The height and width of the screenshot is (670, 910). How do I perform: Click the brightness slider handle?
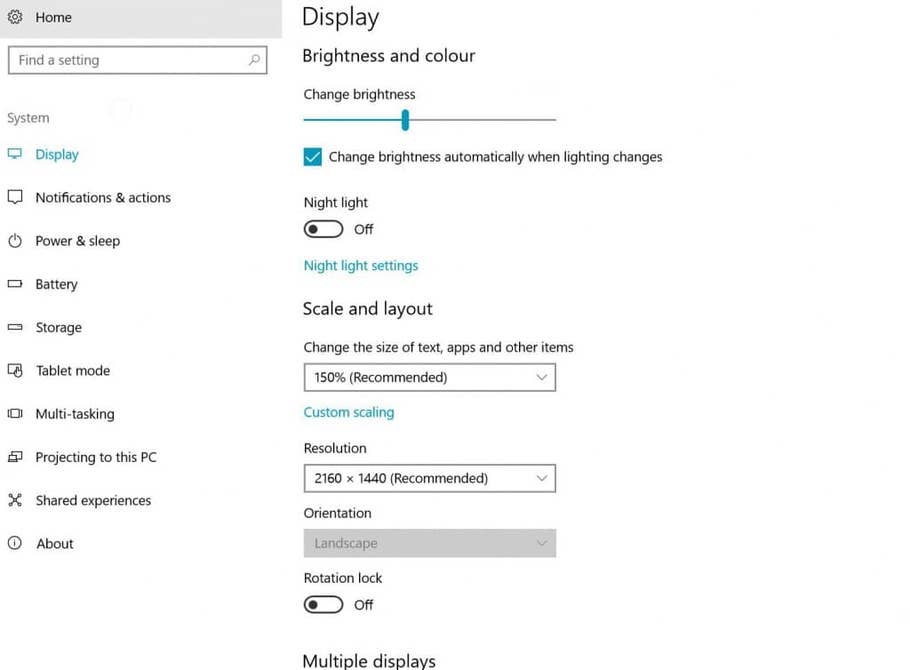tap(405, 120)
